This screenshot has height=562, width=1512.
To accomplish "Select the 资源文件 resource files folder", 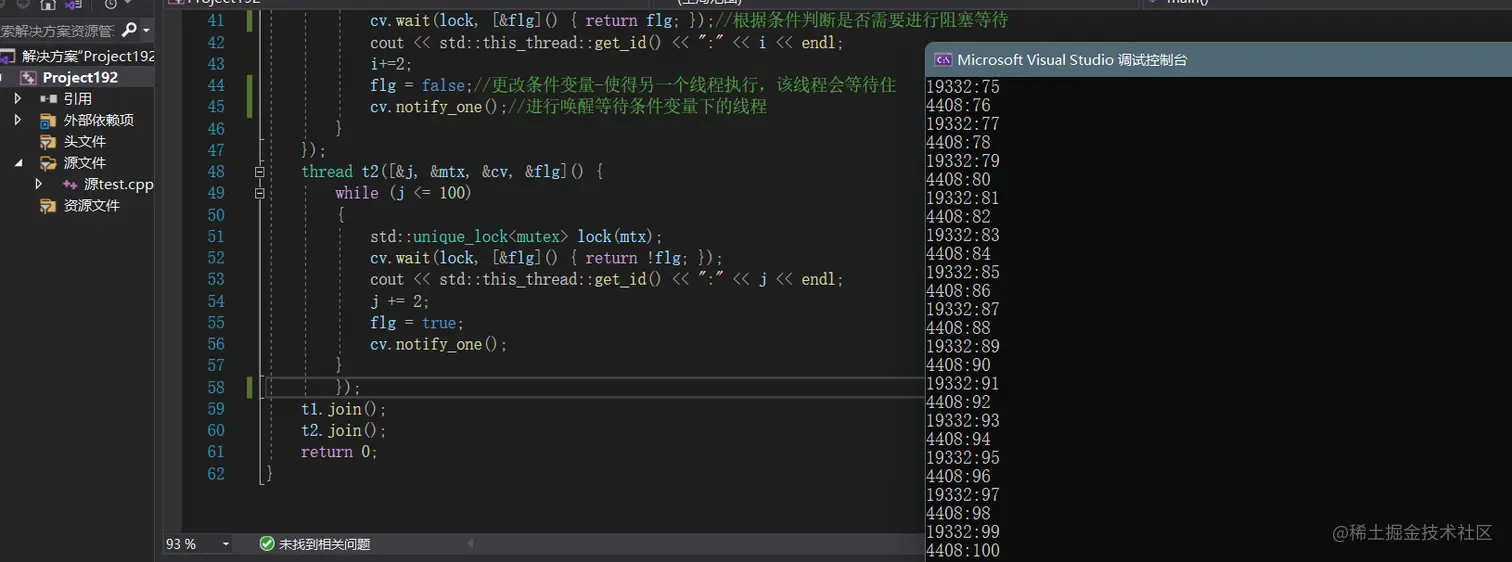I will 92,205.
